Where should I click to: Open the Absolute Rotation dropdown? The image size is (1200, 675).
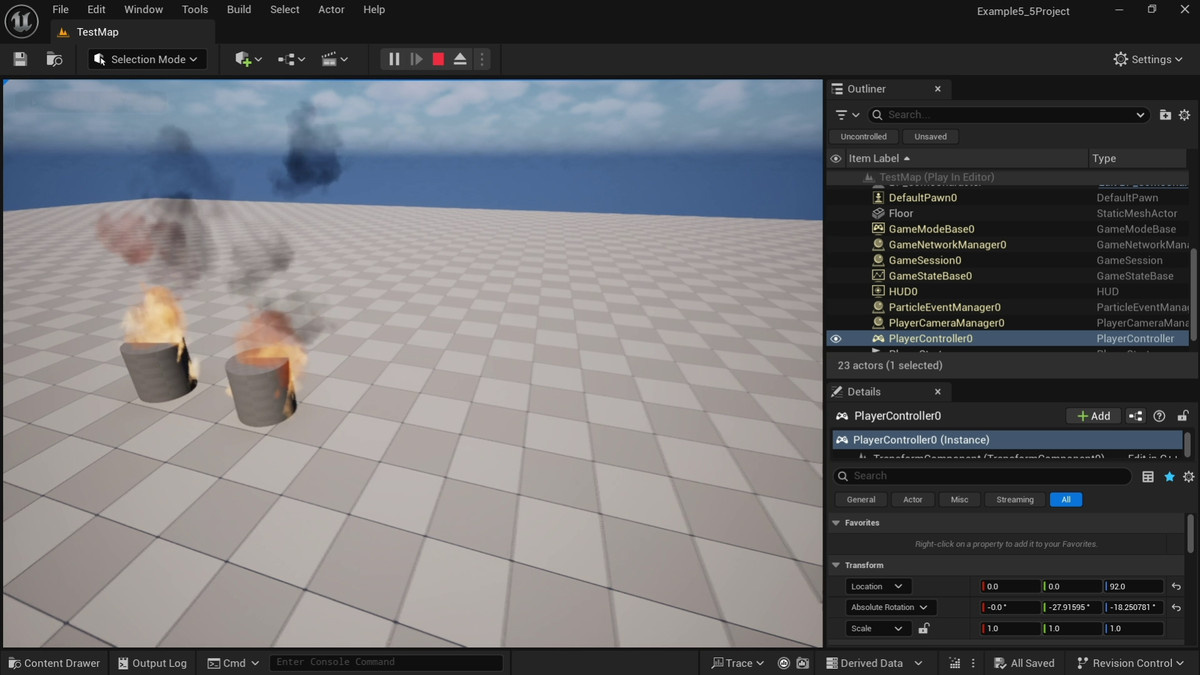[890, 607]
